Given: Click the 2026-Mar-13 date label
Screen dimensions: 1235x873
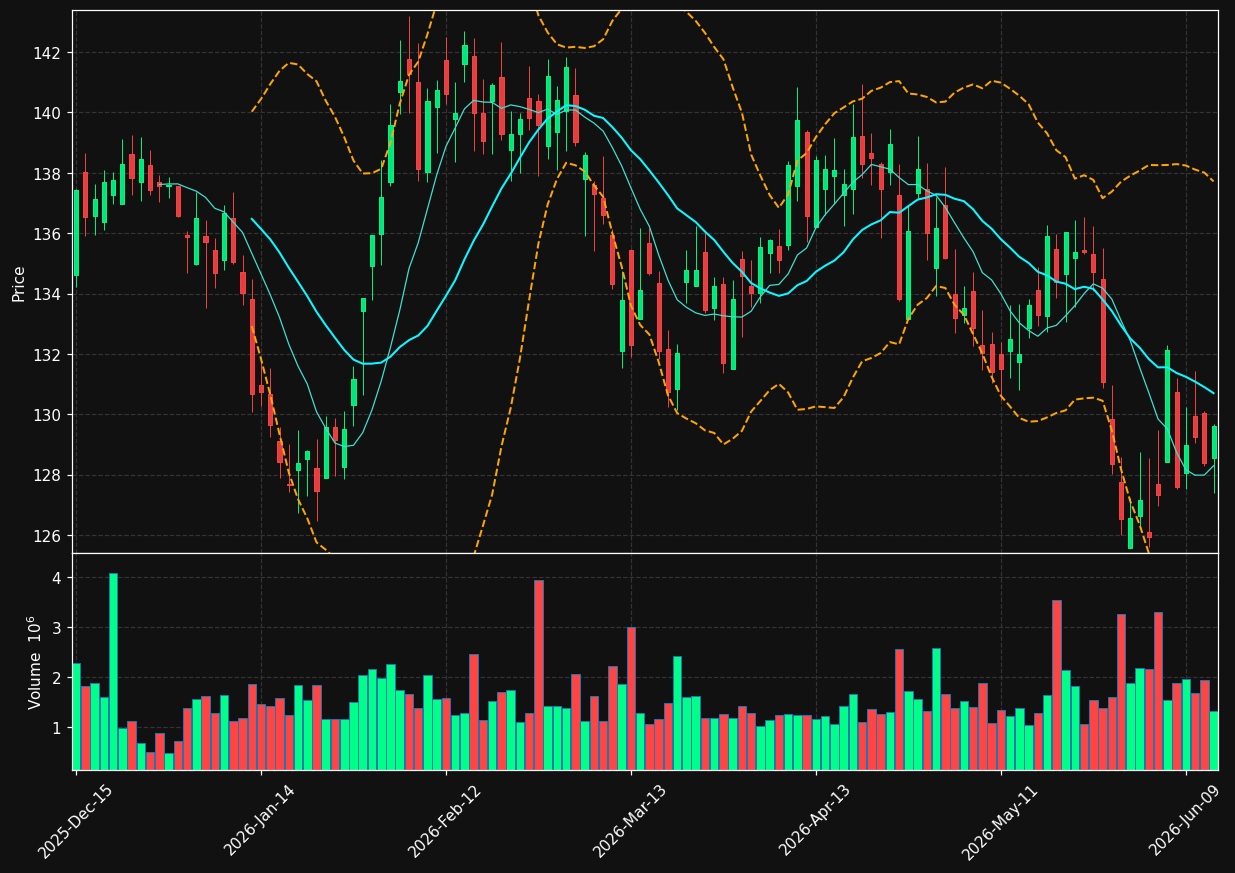Looking at the screenshot, I should (x=630, y=821).
